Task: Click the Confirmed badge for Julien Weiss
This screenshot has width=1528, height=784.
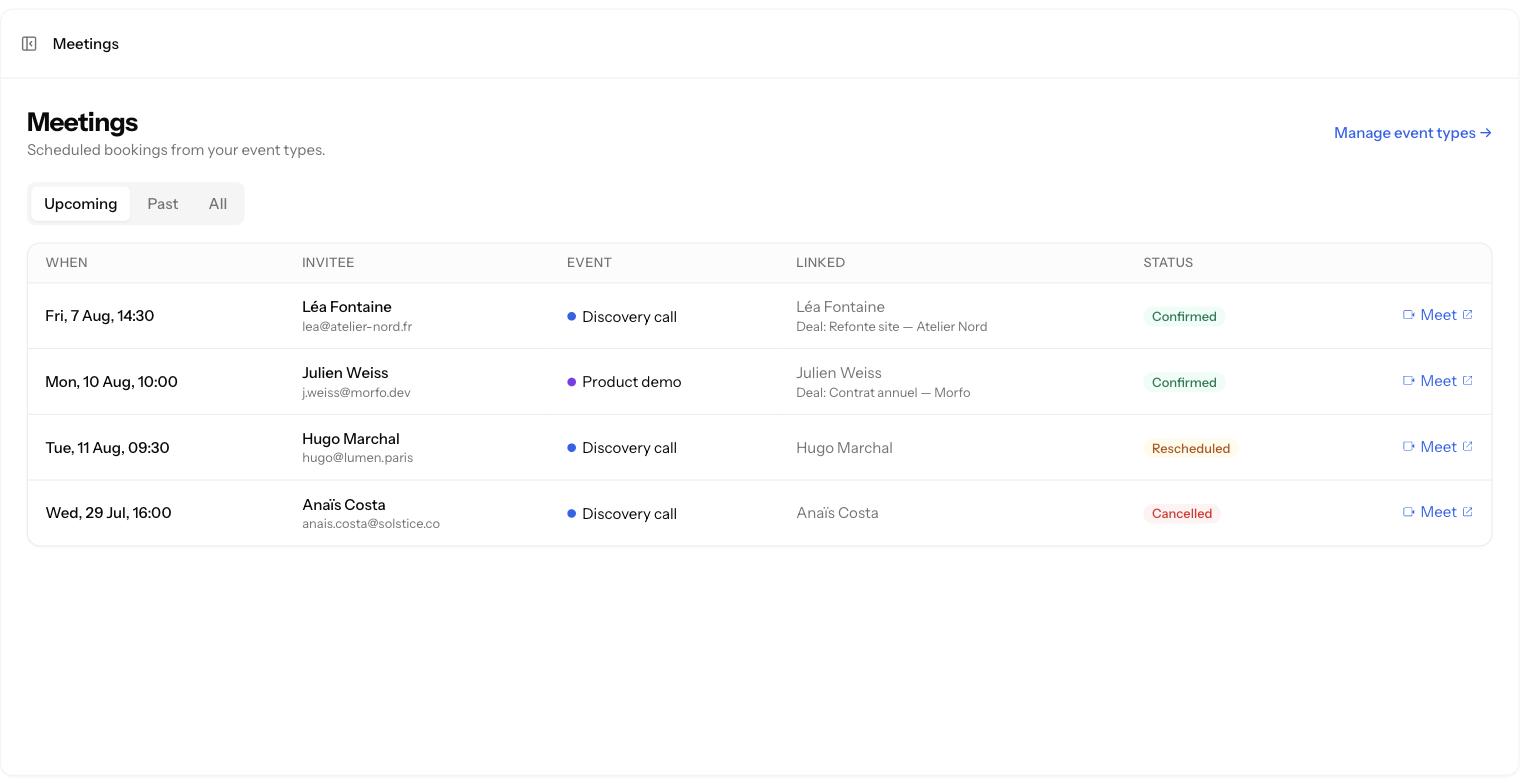Action: point(1184,383)
